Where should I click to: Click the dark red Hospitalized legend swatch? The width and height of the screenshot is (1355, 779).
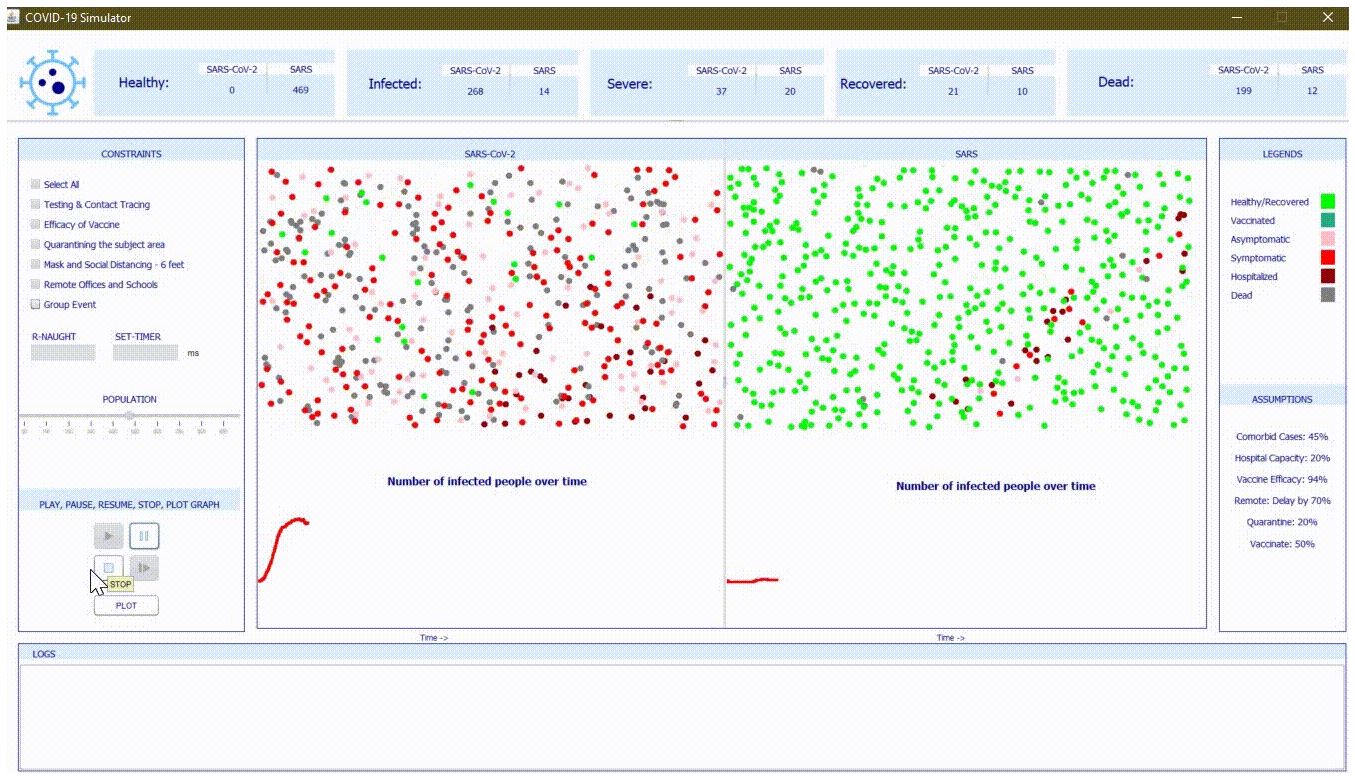[x=1328, y=277]
